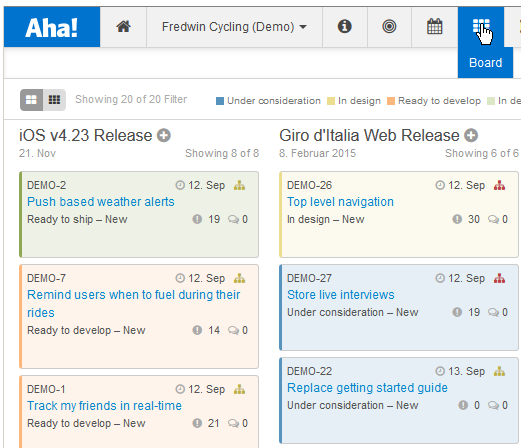Click the Ready to develop orange swatch
Viewport: 521px width, 448px height.
391,101
